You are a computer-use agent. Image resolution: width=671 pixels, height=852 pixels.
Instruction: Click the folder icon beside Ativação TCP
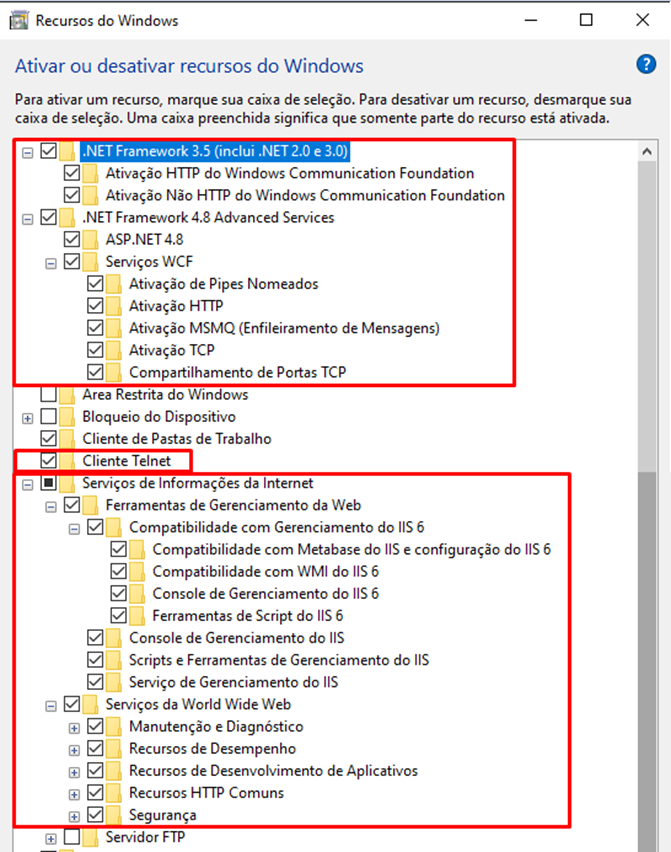click(114, 350)
